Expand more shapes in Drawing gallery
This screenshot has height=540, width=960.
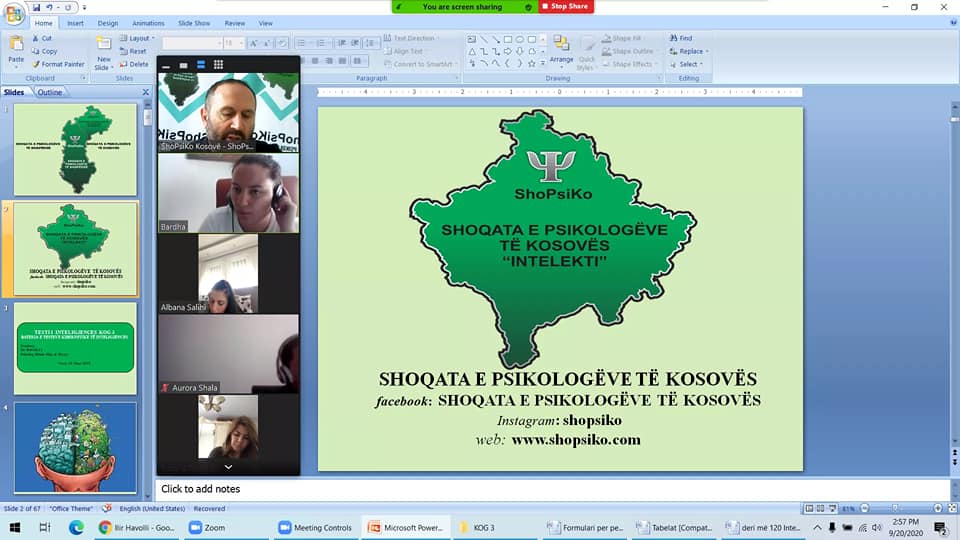click(542, 64)
